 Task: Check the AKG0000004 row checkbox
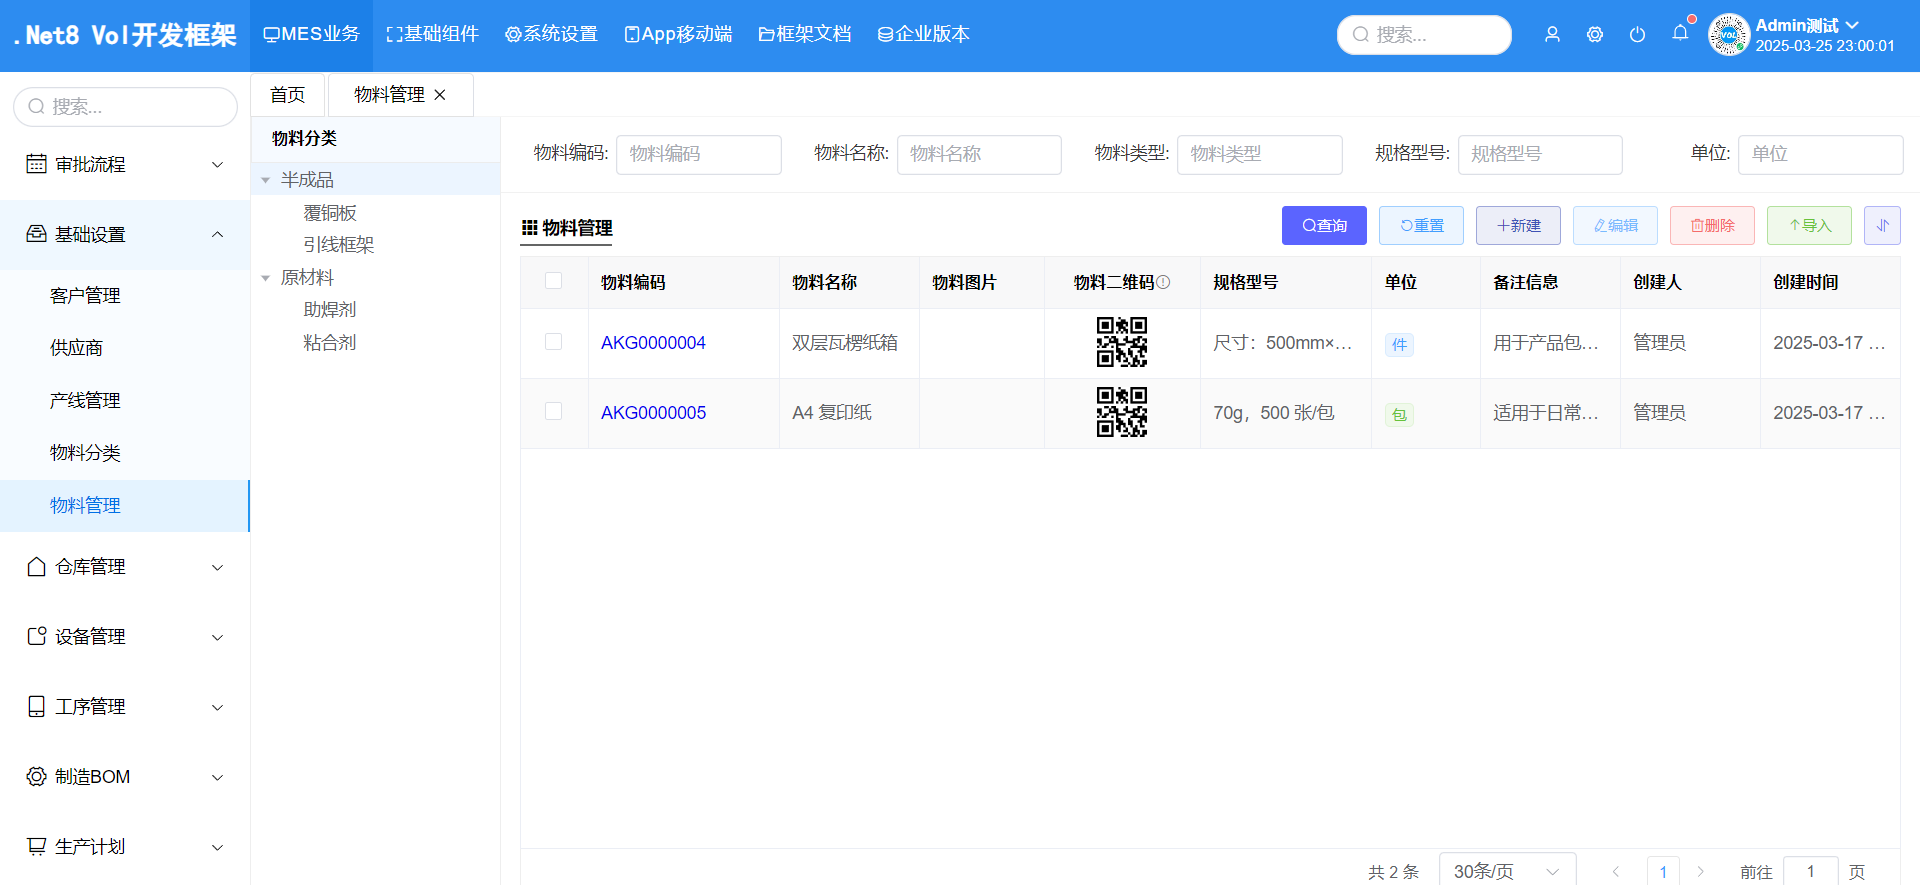pos(553,342)
